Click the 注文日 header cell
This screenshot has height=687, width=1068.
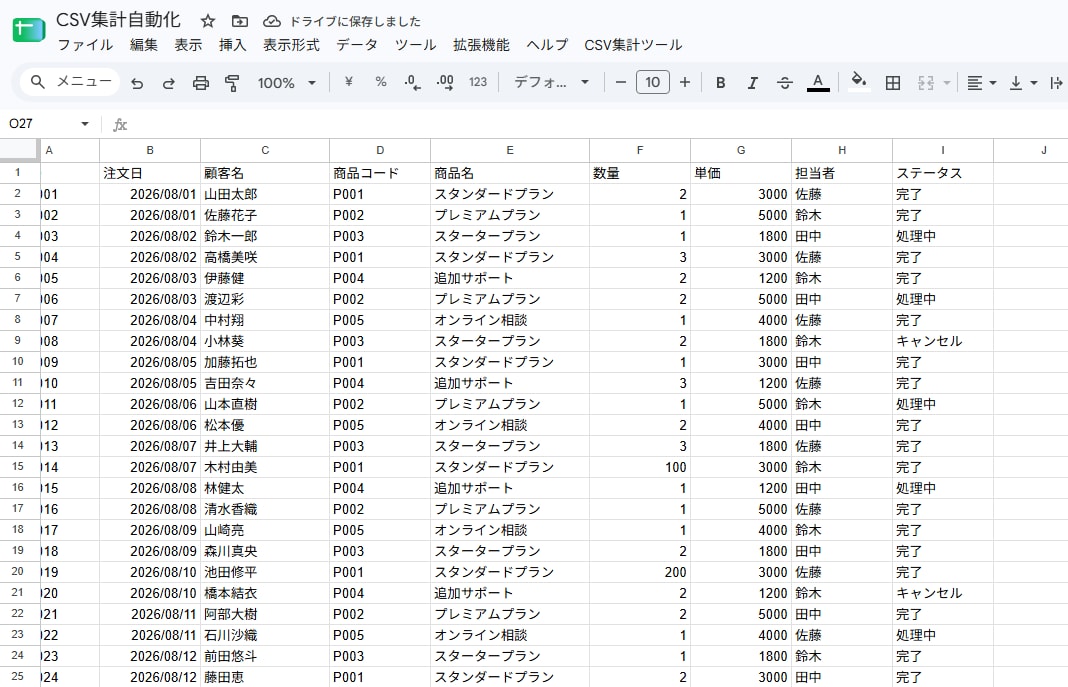(150, 173)
